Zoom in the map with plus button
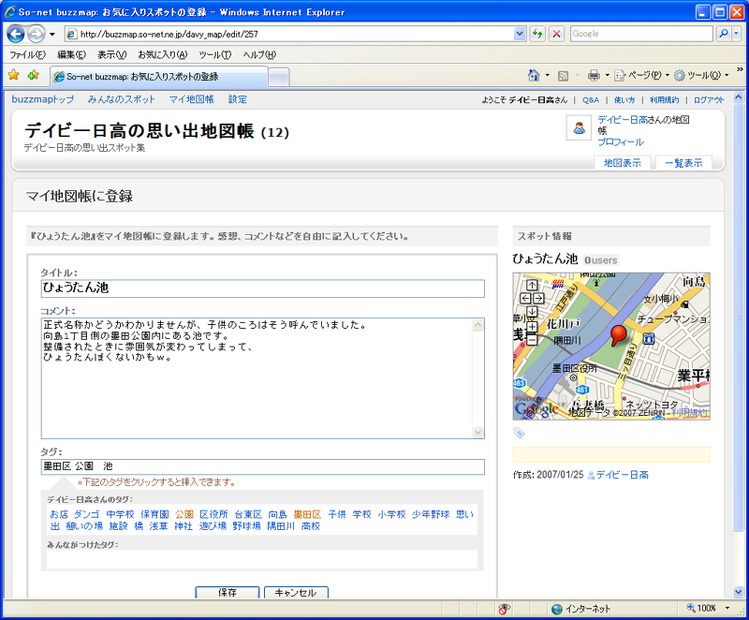749x620 pixels. (532, 327)
